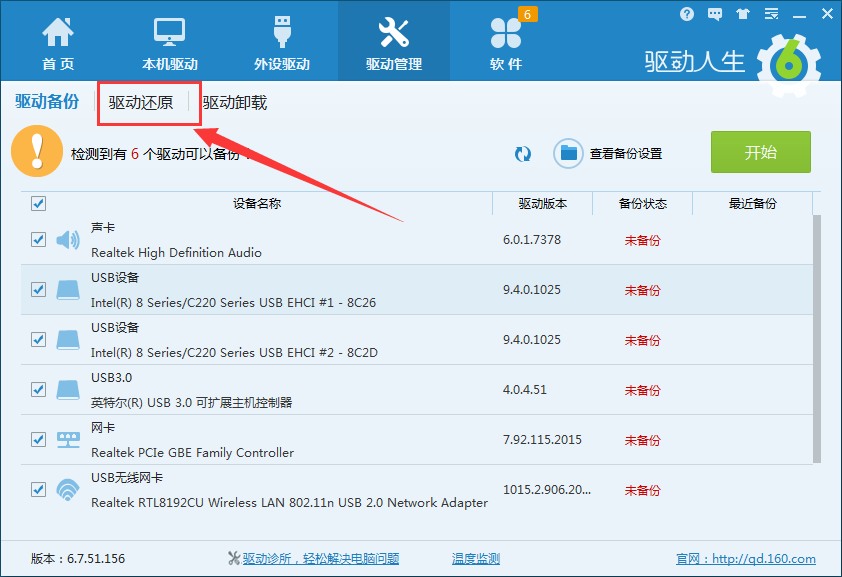Toggle the select-all header checkbox
Screen dimensions: 842x577
[39, 203]
